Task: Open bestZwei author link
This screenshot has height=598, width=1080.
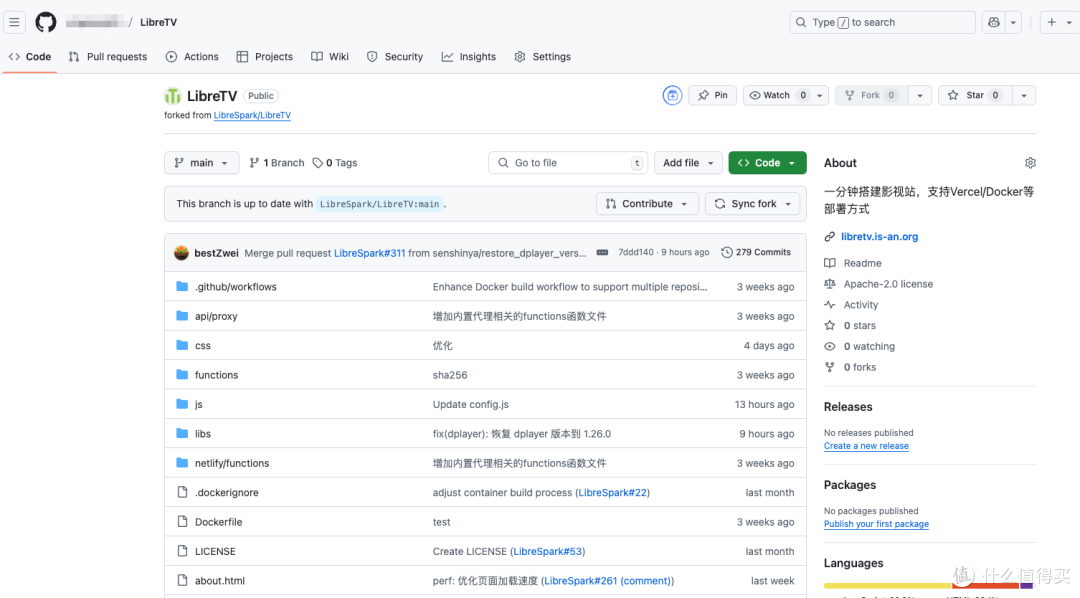Action: [216, 253]
